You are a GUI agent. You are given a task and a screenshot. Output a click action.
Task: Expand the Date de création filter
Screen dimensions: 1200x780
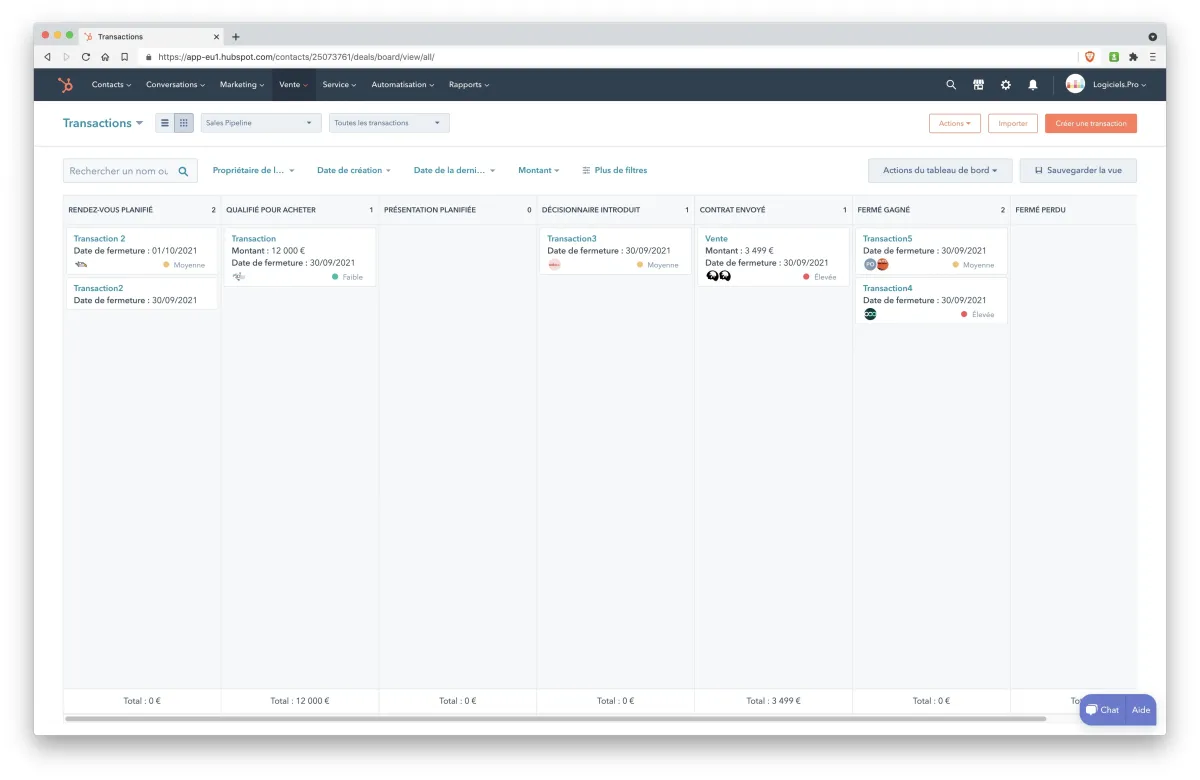354,171
